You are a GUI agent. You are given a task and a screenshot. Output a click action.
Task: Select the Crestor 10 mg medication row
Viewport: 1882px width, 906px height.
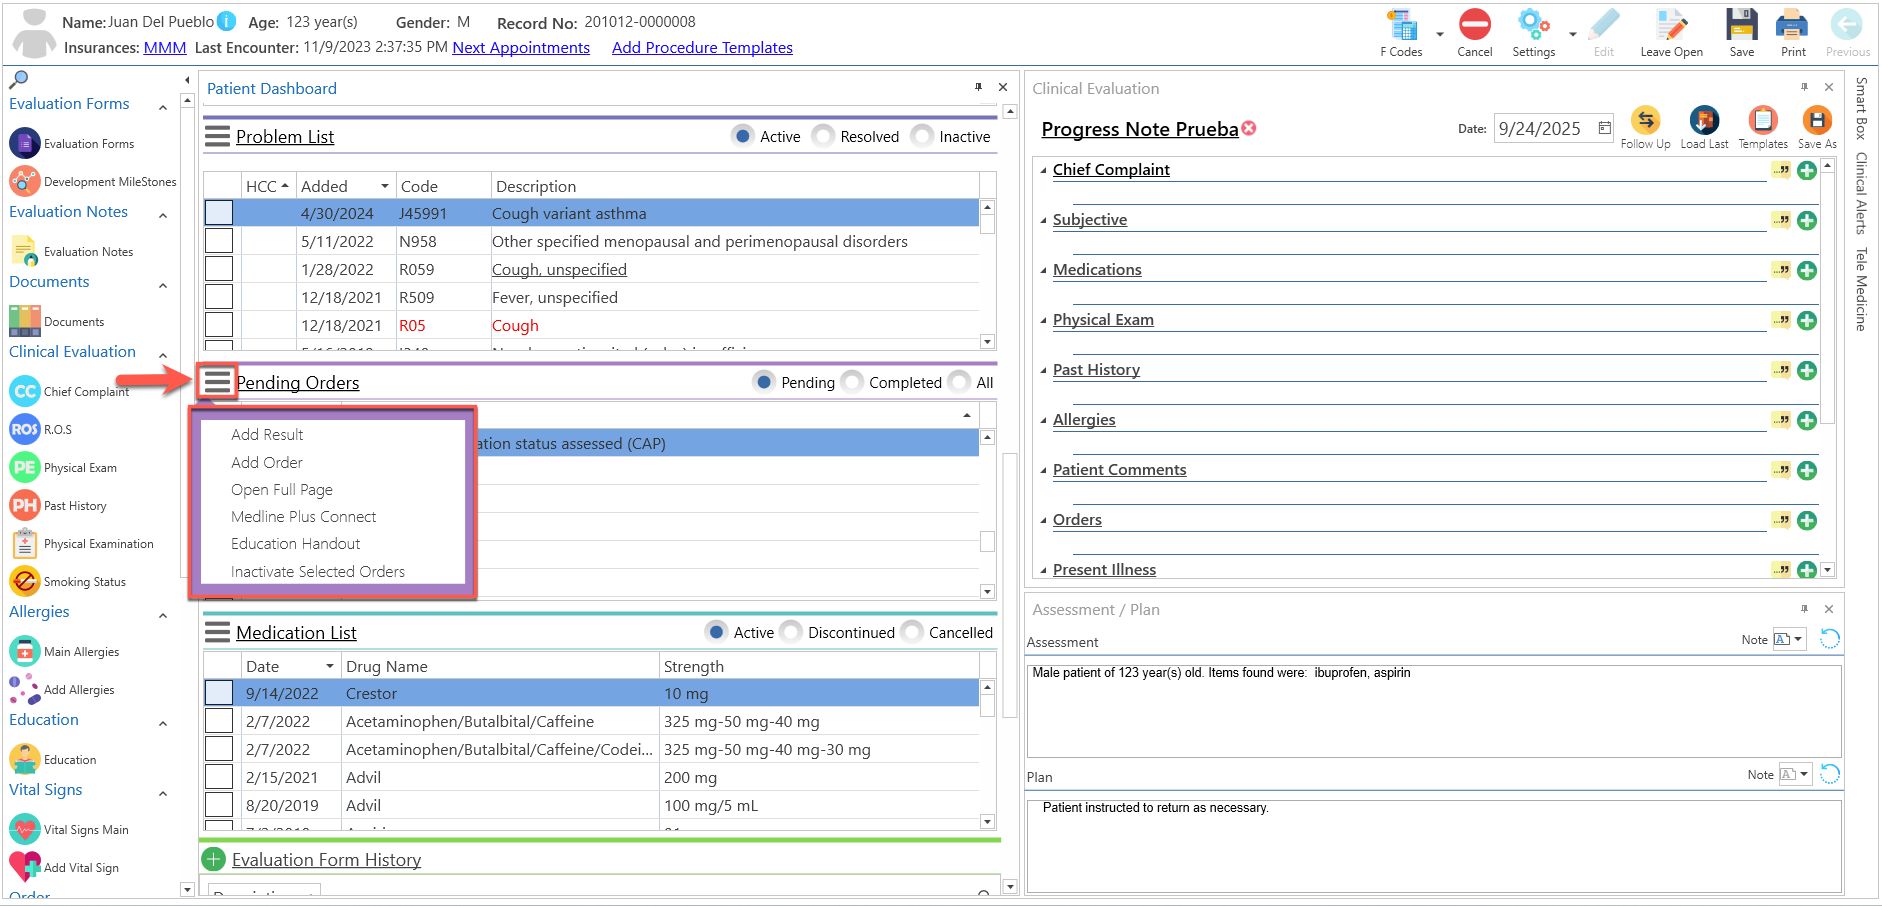(591, 693)
